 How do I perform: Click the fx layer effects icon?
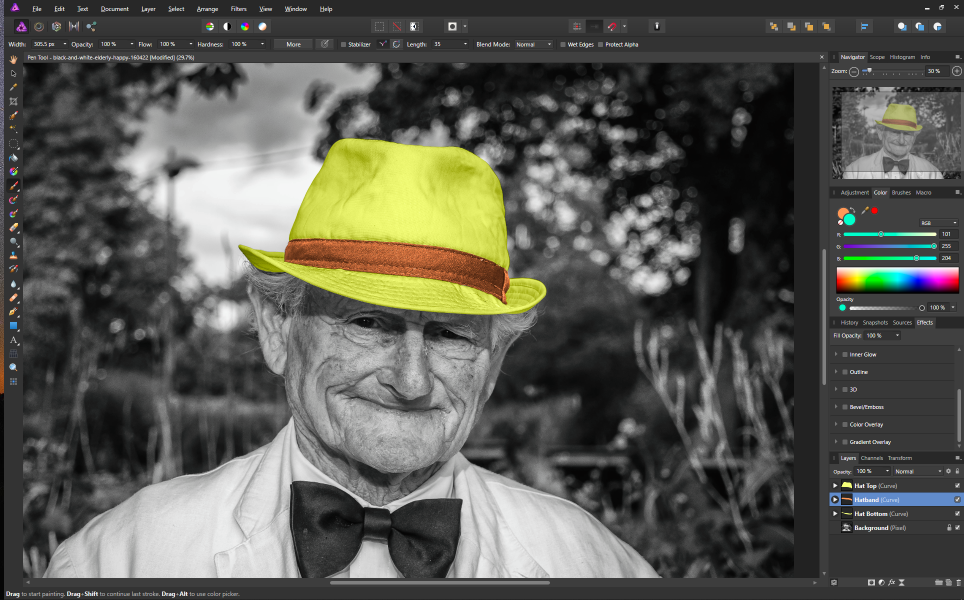coord(890,582)
